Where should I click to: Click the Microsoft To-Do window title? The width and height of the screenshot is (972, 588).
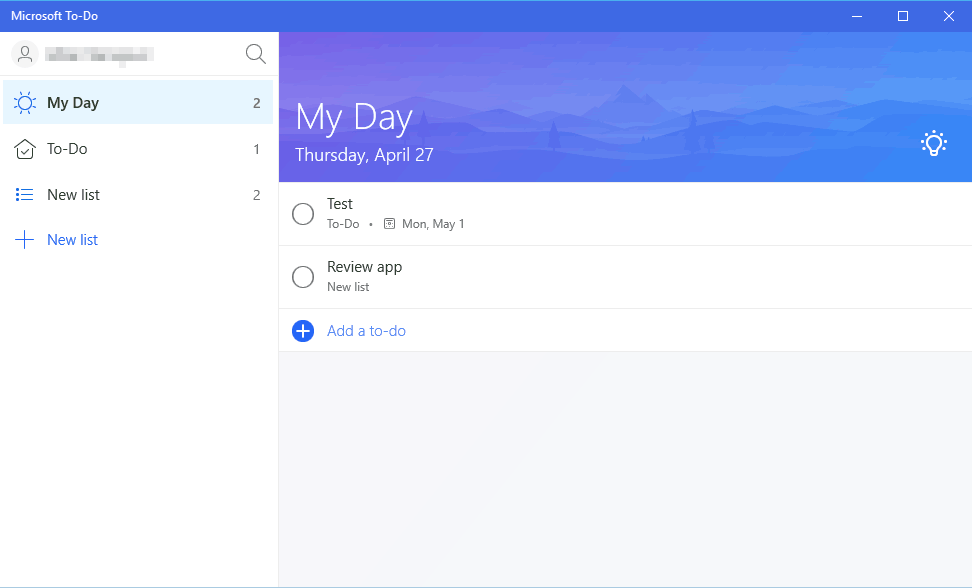(x=55, y=16)
